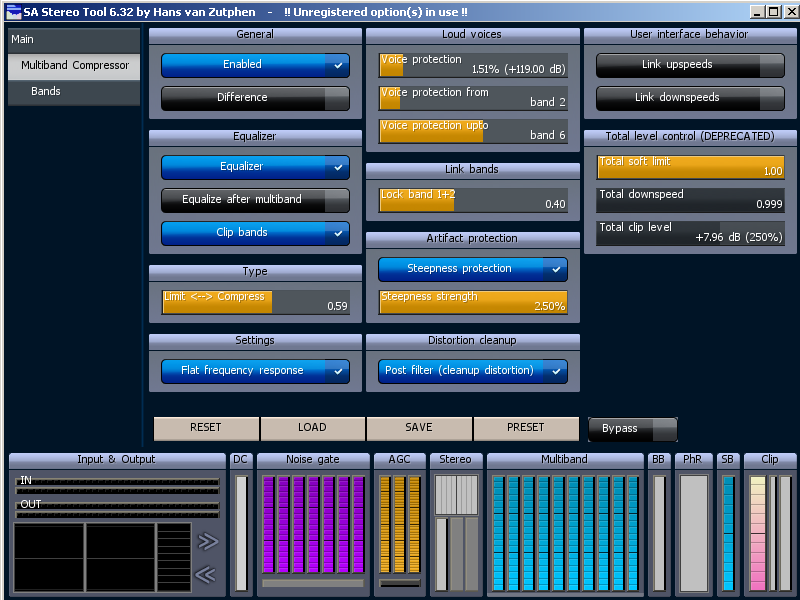Toggle the Enabled switch under General
The width and height of the screenshot is (800, 600).
(256, 65)
